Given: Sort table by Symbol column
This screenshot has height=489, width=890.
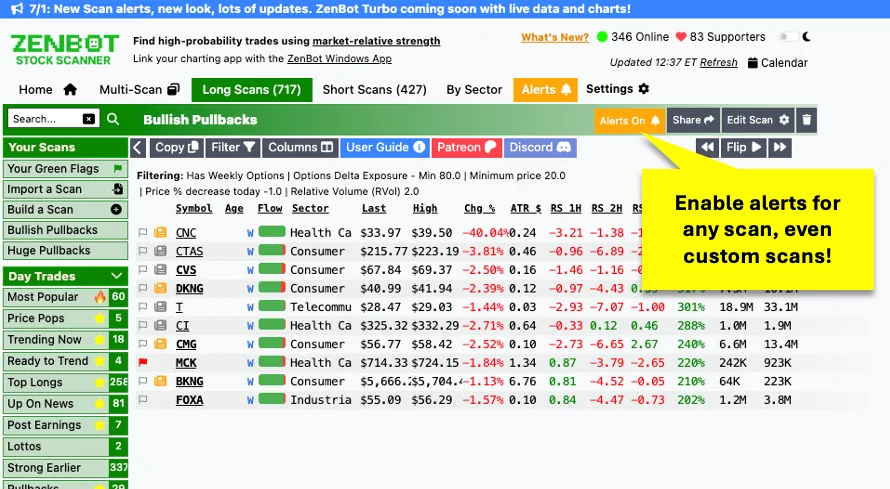Looking at the screenshot, I should [194, 209].
